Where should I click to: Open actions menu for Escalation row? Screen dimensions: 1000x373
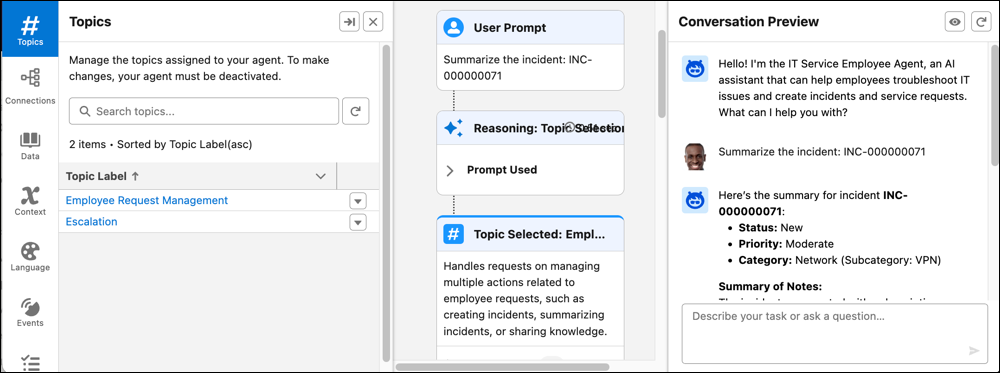pyautogui.click(x=358, y=223)
